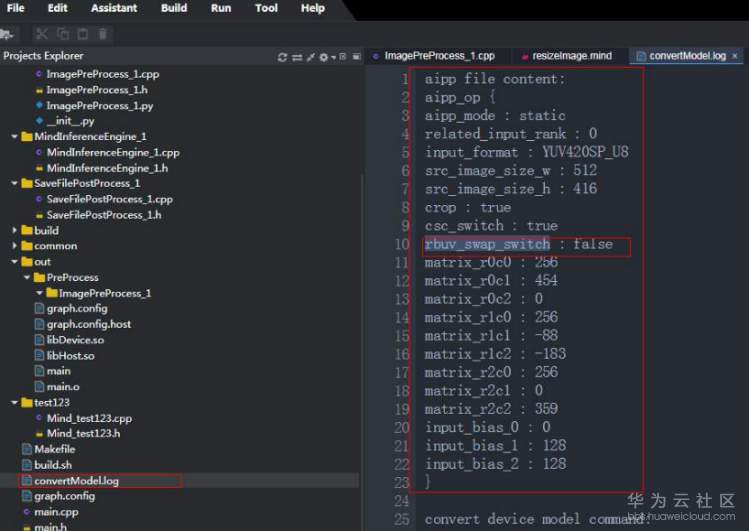Expand the build folder
This screenshot has height=531, width=749.
coord(14,231)
